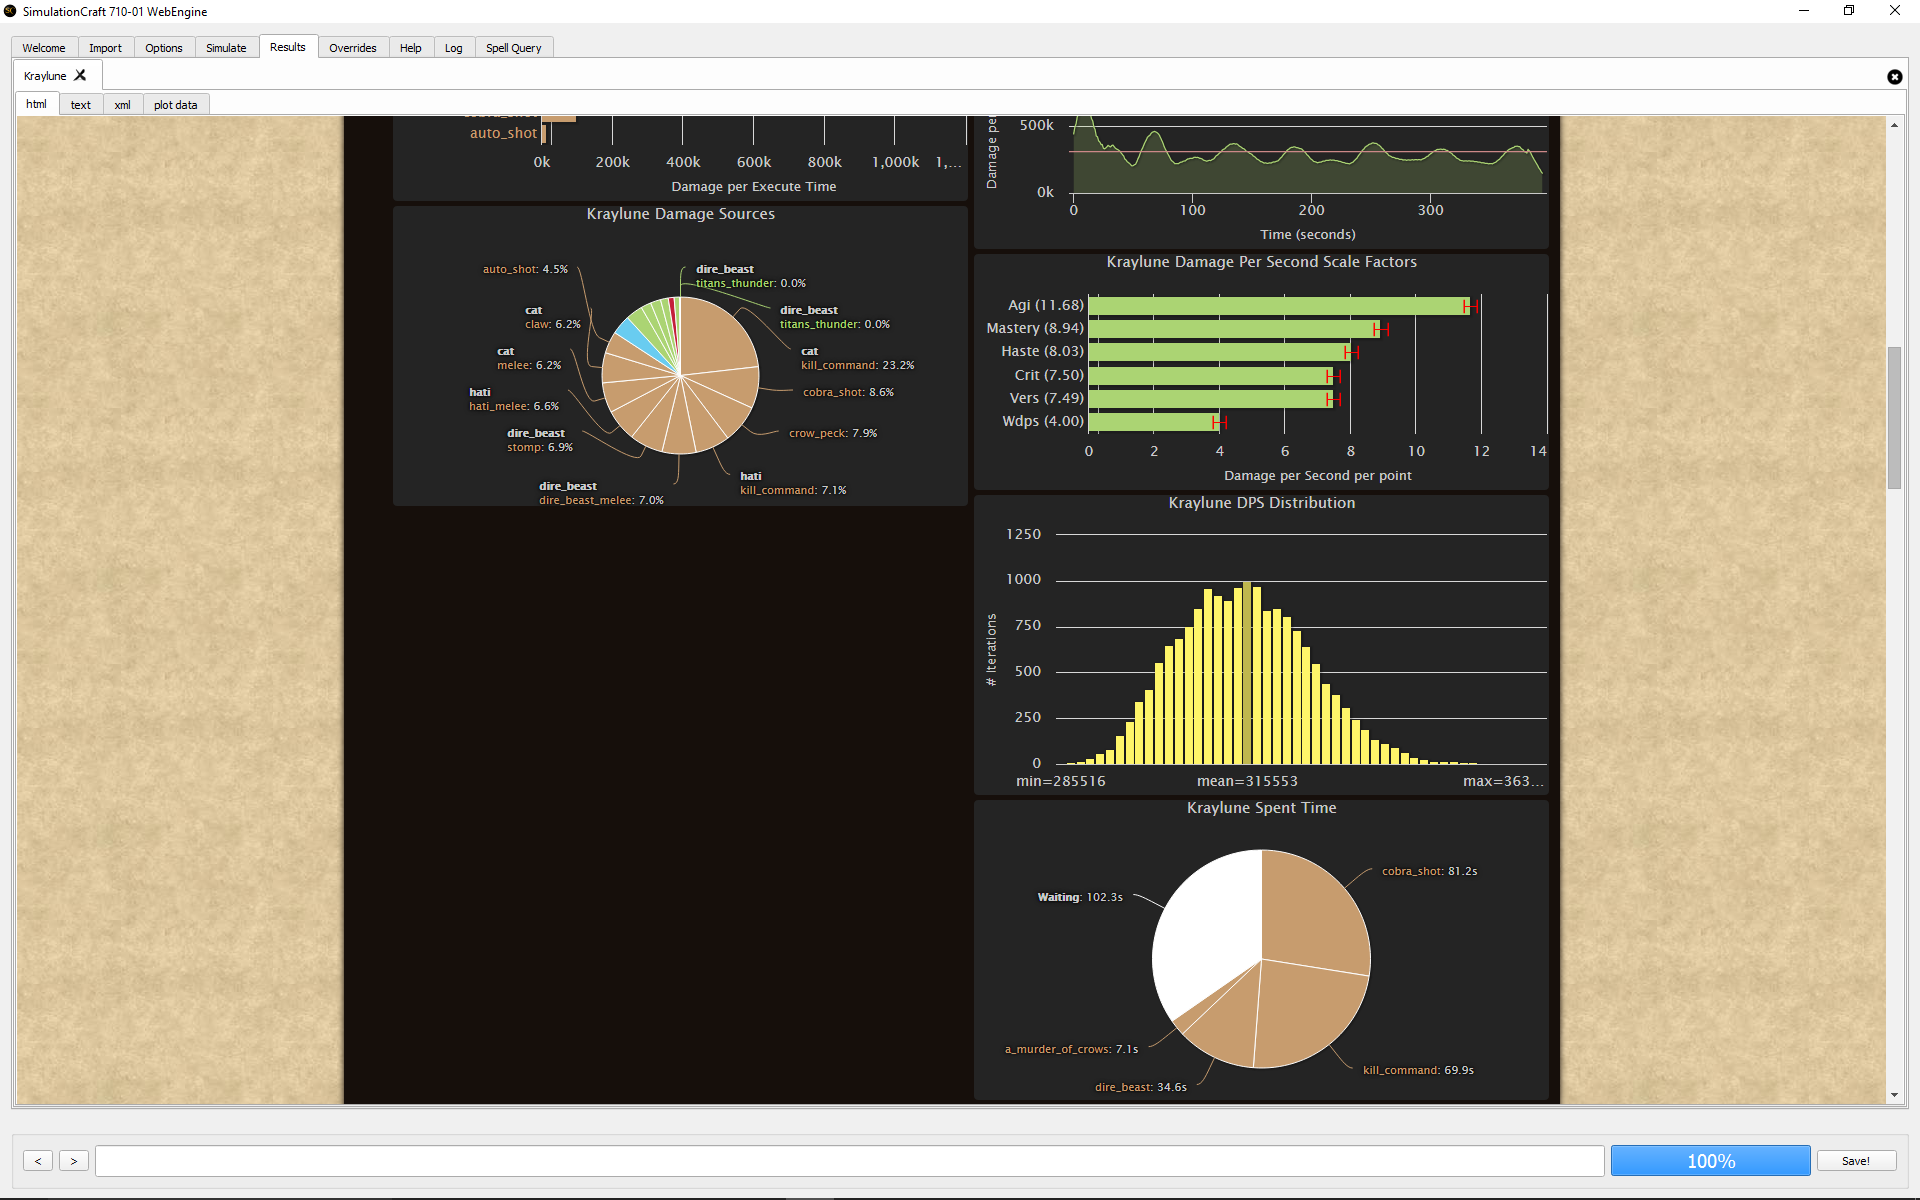This screenshot has height=1200, width=1920.
Task: Switch to the Options tab
Action: pos(164,48)
